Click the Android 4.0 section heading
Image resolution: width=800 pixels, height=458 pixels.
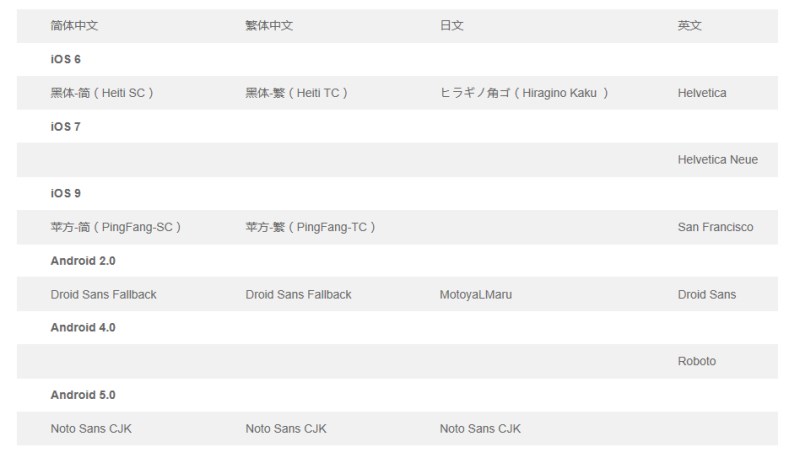(83, 327)
